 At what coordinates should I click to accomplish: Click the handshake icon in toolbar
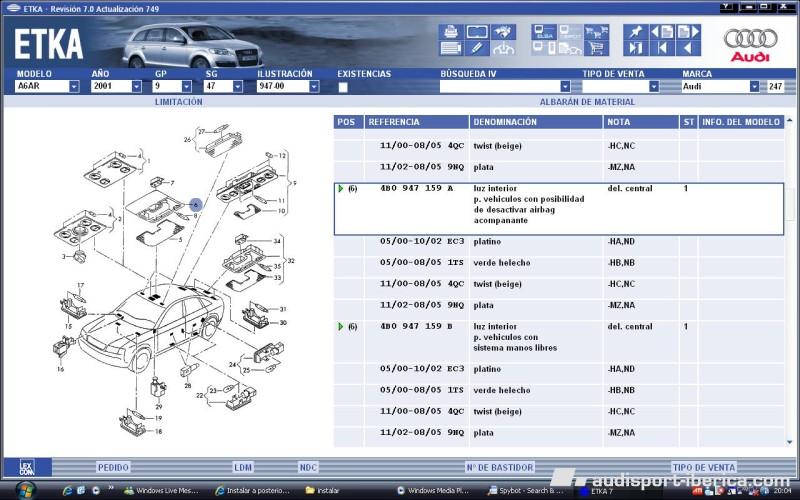(x=504, y=32)
